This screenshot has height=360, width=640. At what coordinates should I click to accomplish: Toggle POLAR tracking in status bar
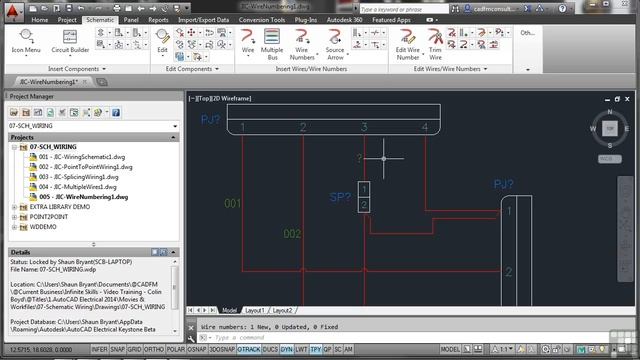(176, 349)
